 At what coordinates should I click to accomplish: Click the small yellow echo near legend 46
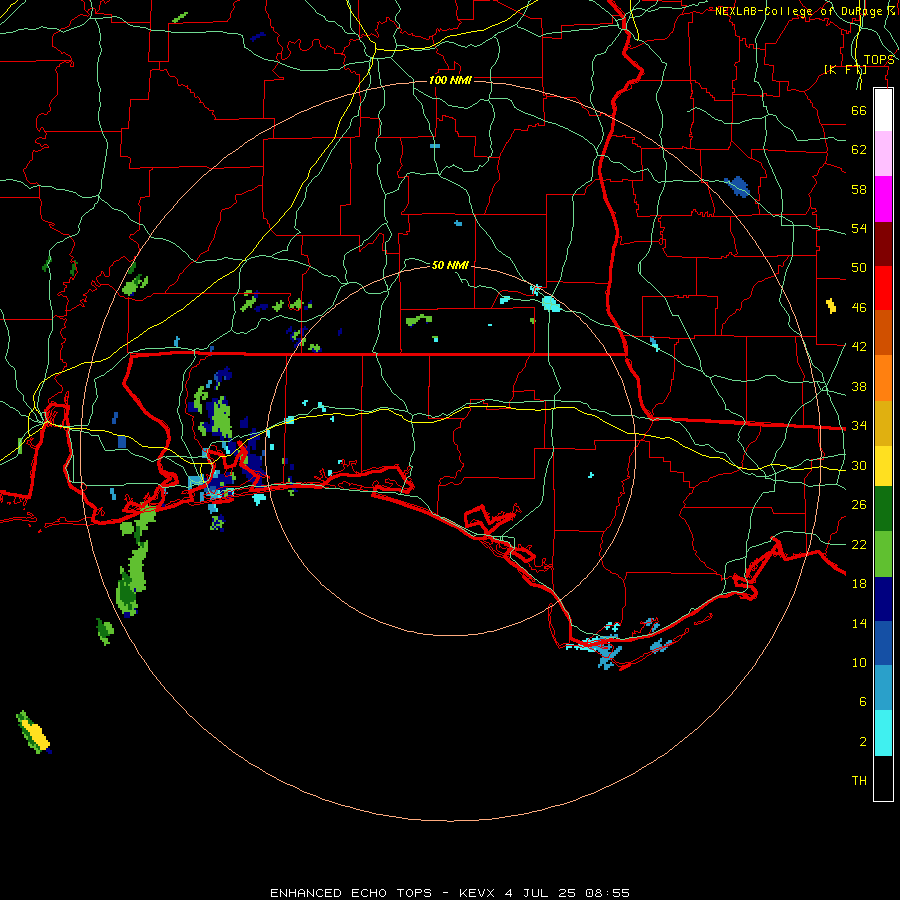[831, 306]
